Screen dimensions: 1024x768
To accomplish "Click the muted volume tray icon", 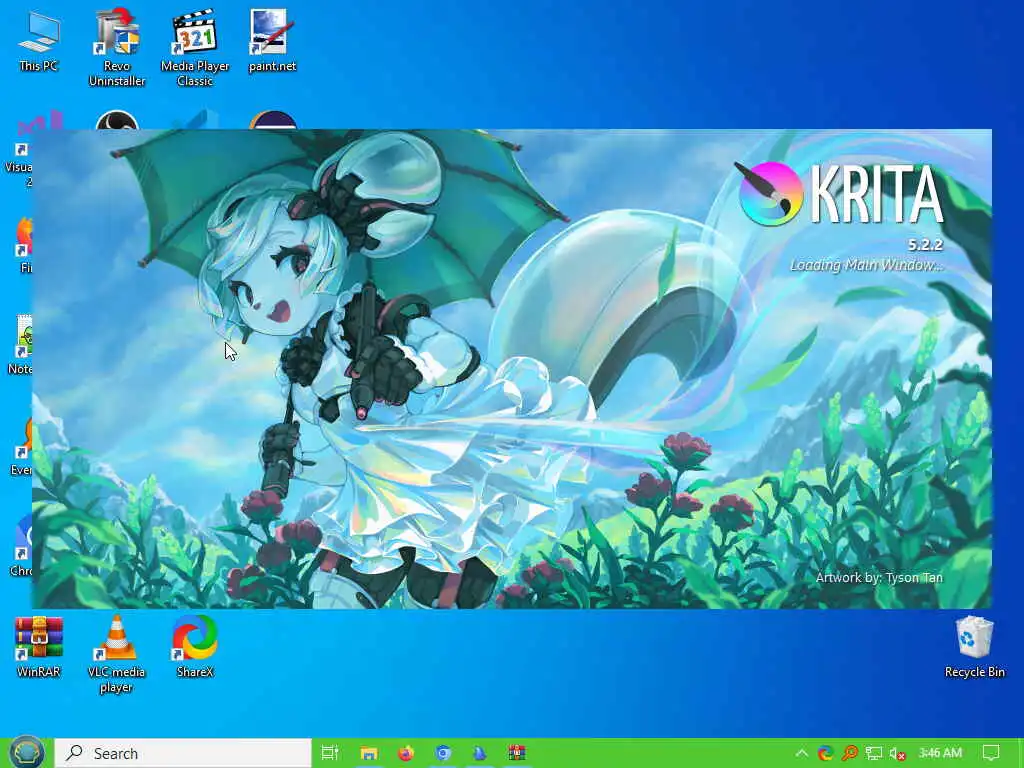I will point(898,754).
